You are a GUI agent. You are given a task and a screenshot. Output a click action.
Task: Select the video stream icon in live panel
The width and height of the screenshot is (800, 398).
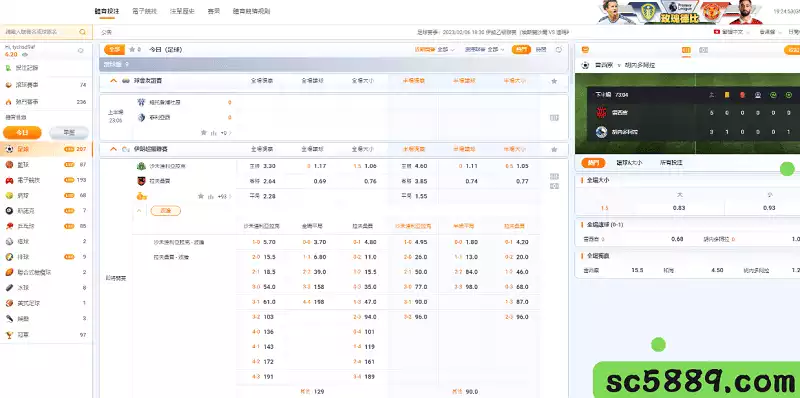704,50
